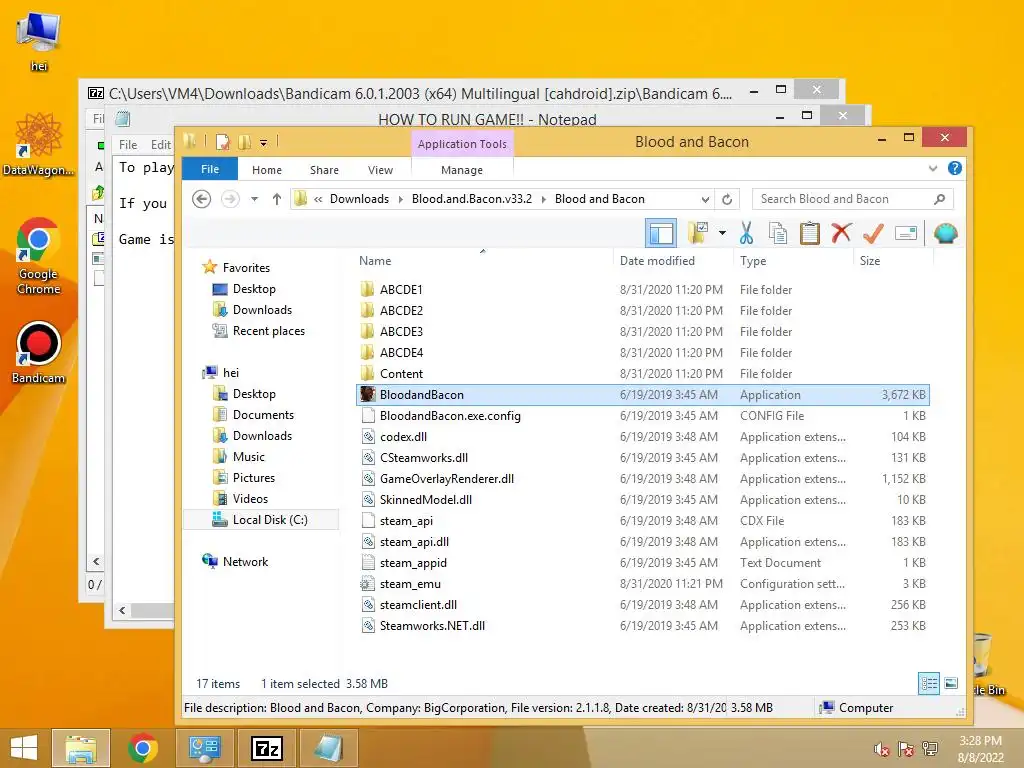Image resolution: width=1024 pixels, height=768 pixels.
Task: Switch to the Home ribbon tab
Action: click(266, 170)
